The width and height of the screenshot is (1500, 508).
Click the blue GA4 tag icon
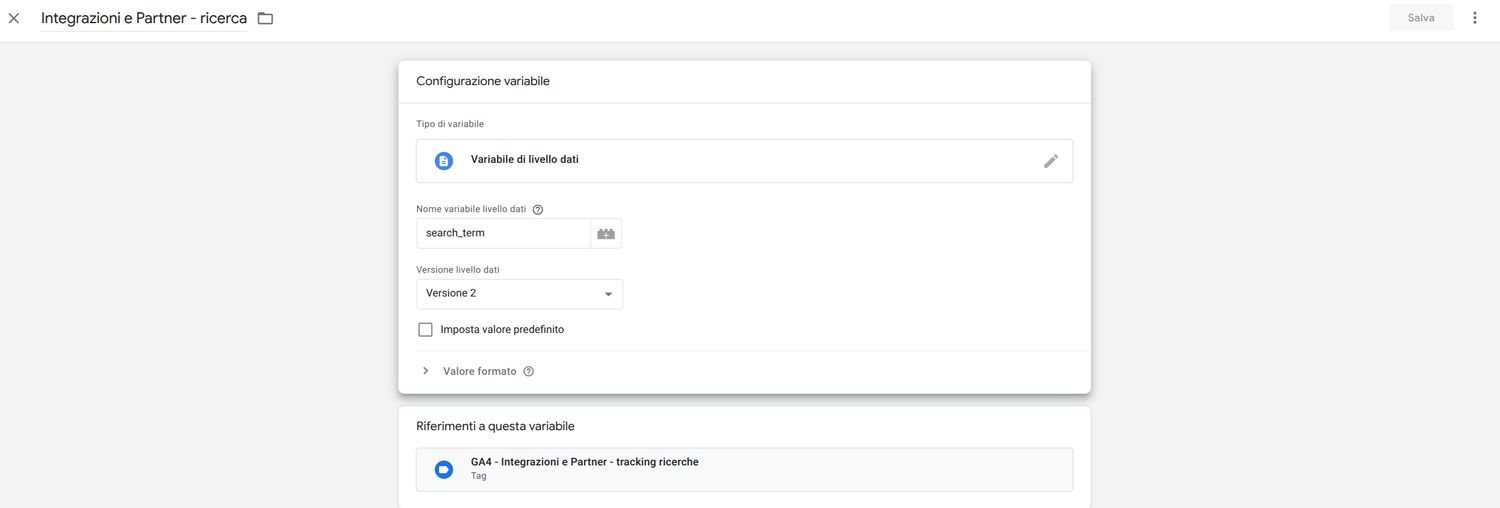click(x=444, y=470)
